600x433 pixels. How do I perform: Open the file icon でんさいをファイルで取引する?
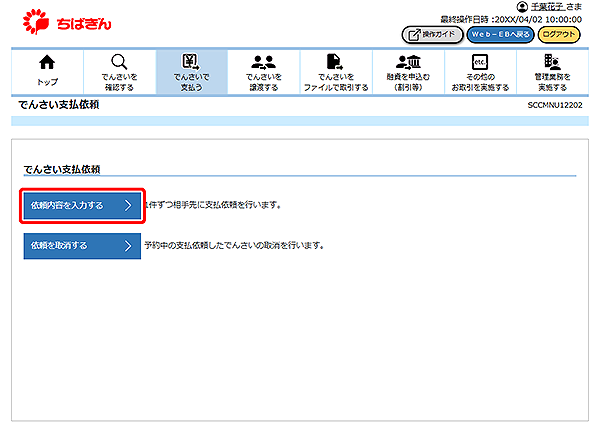pos(335,62)
